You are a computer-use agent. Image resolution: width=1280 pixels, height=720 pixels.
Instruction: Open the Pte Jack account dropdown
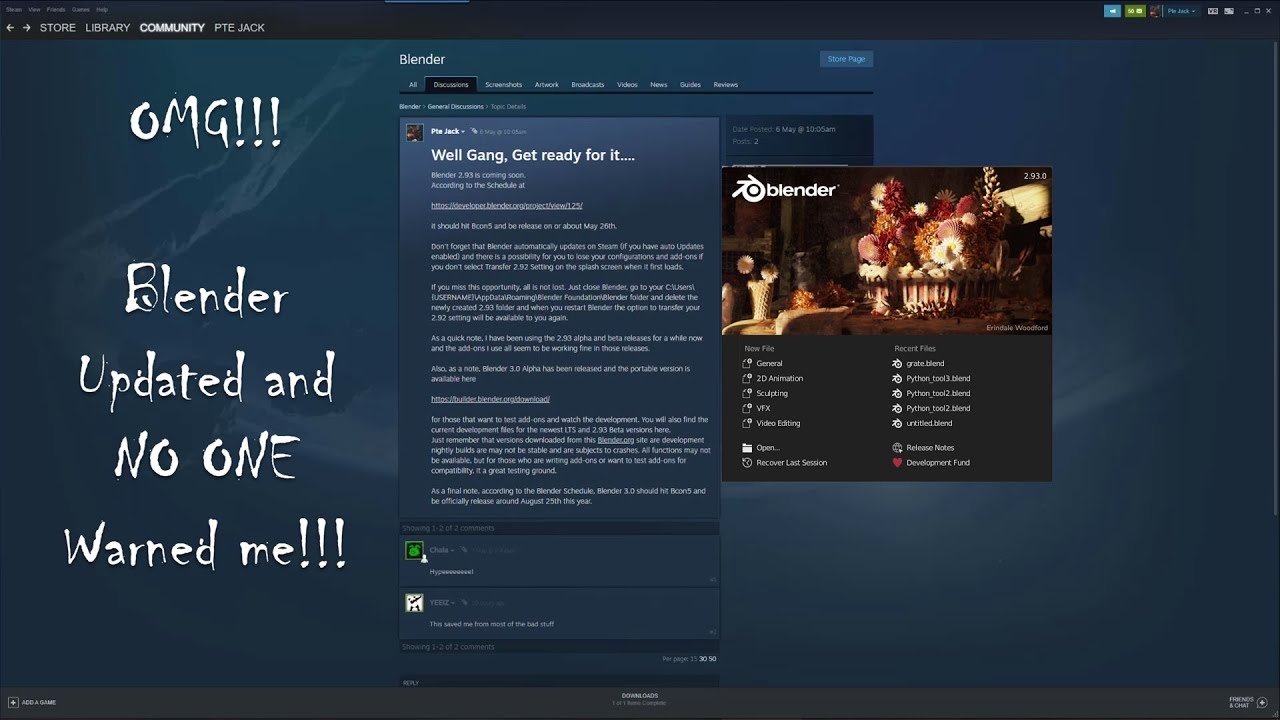click(x=1182, y=11)
